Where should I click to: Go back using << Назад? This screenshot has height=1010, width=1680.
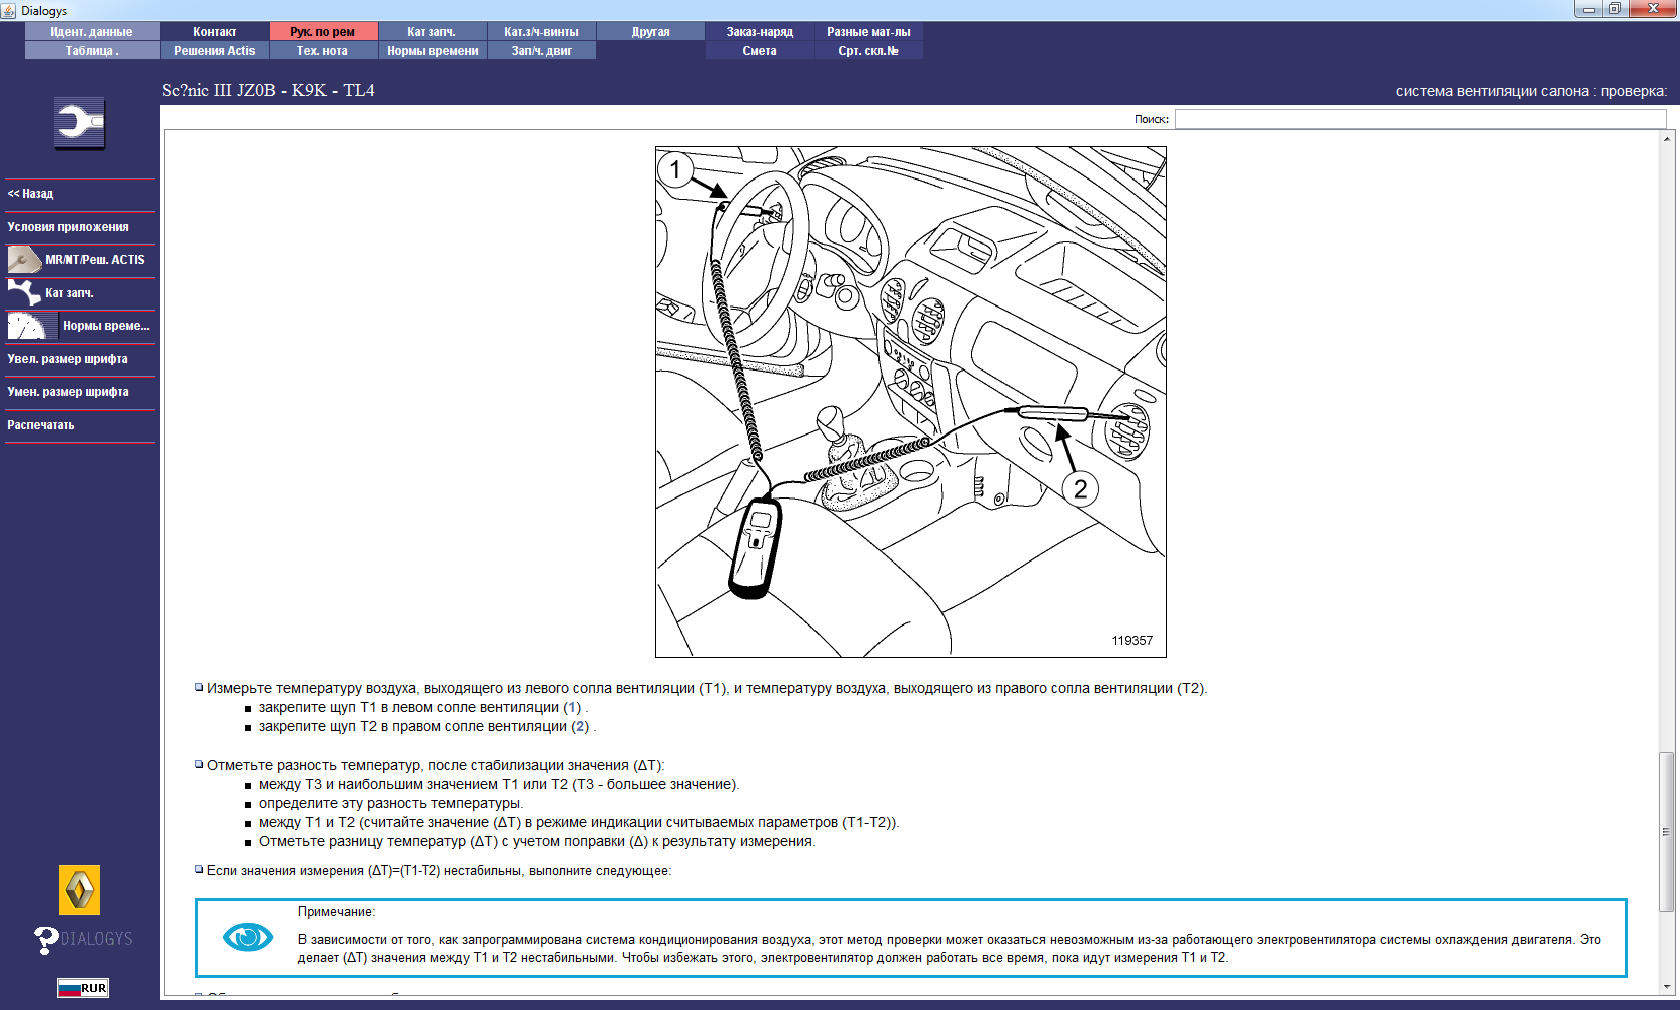click(30, 194)
